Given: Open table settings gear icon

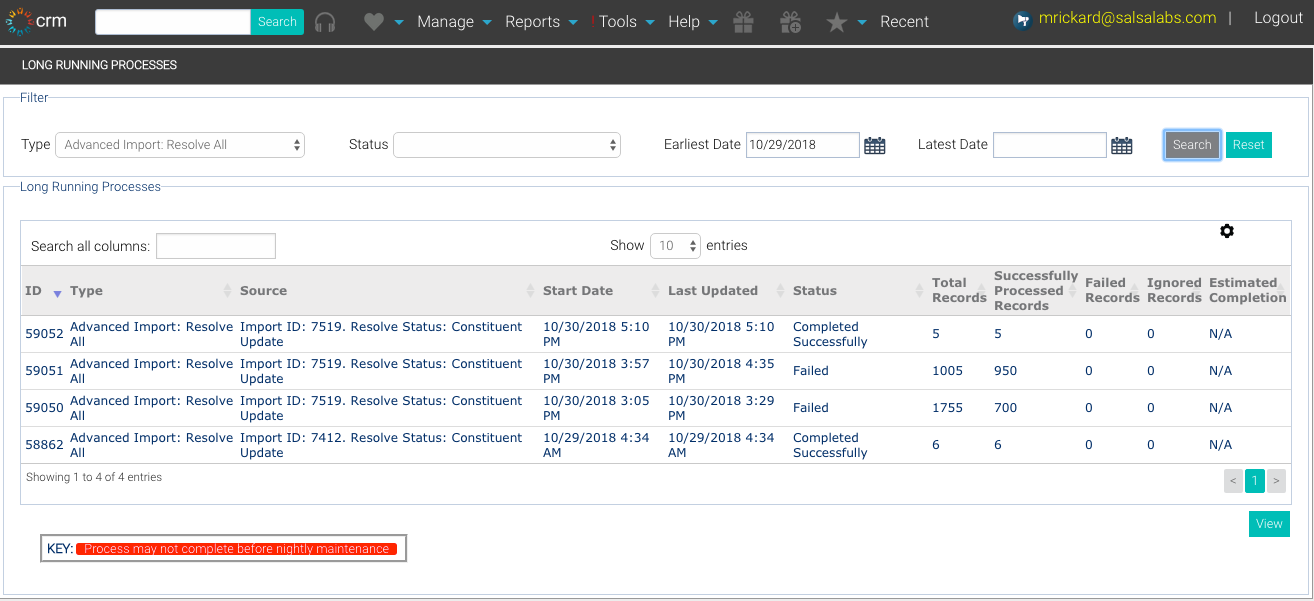Looking at the screenshot, I should pyautogui.click(x=1227, y=231).
